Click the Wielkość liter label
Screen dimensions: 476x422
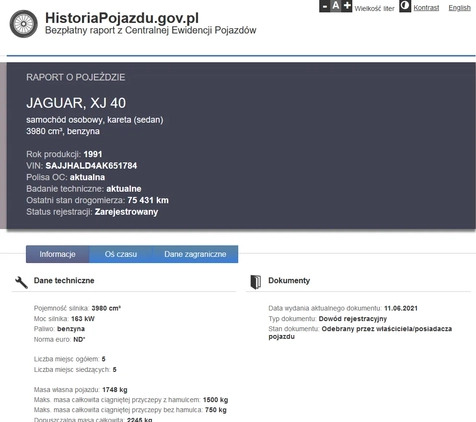point(374,9)
